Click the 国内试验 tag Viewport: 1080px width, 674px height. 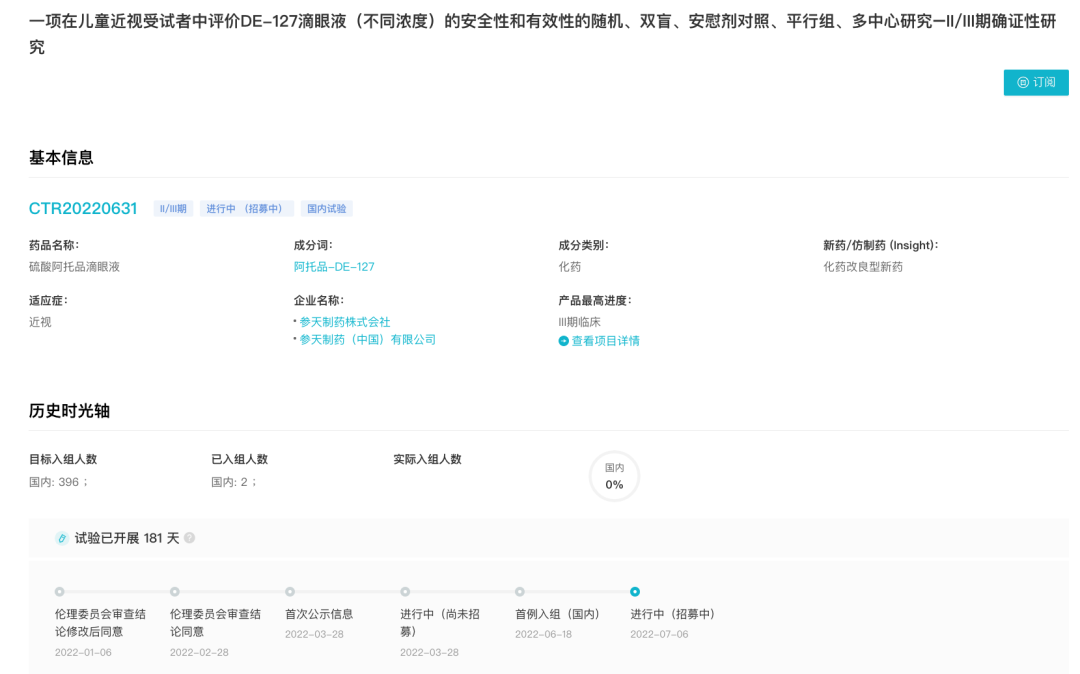pos(327,209)
